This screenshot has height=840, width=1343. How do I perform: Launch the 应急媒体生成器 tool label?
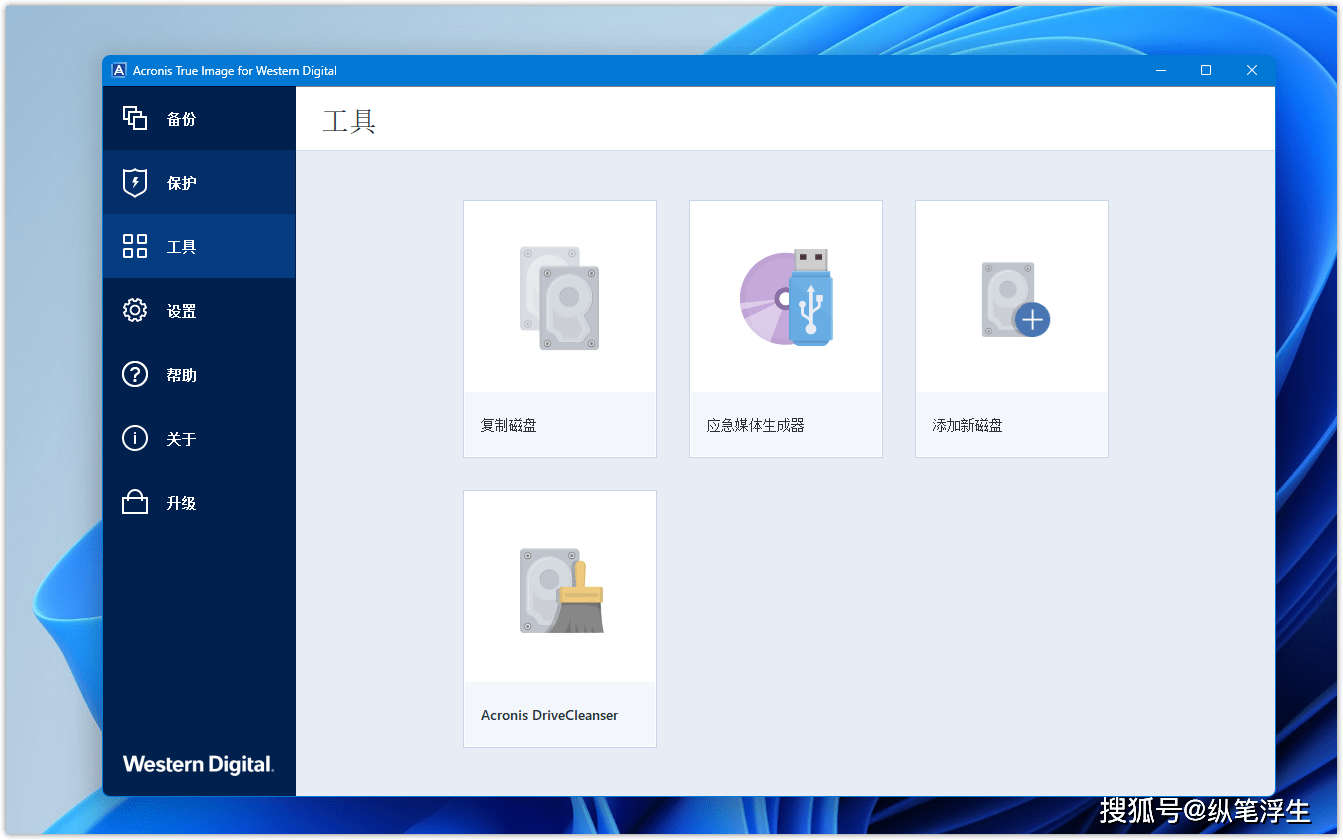[755, 425]
